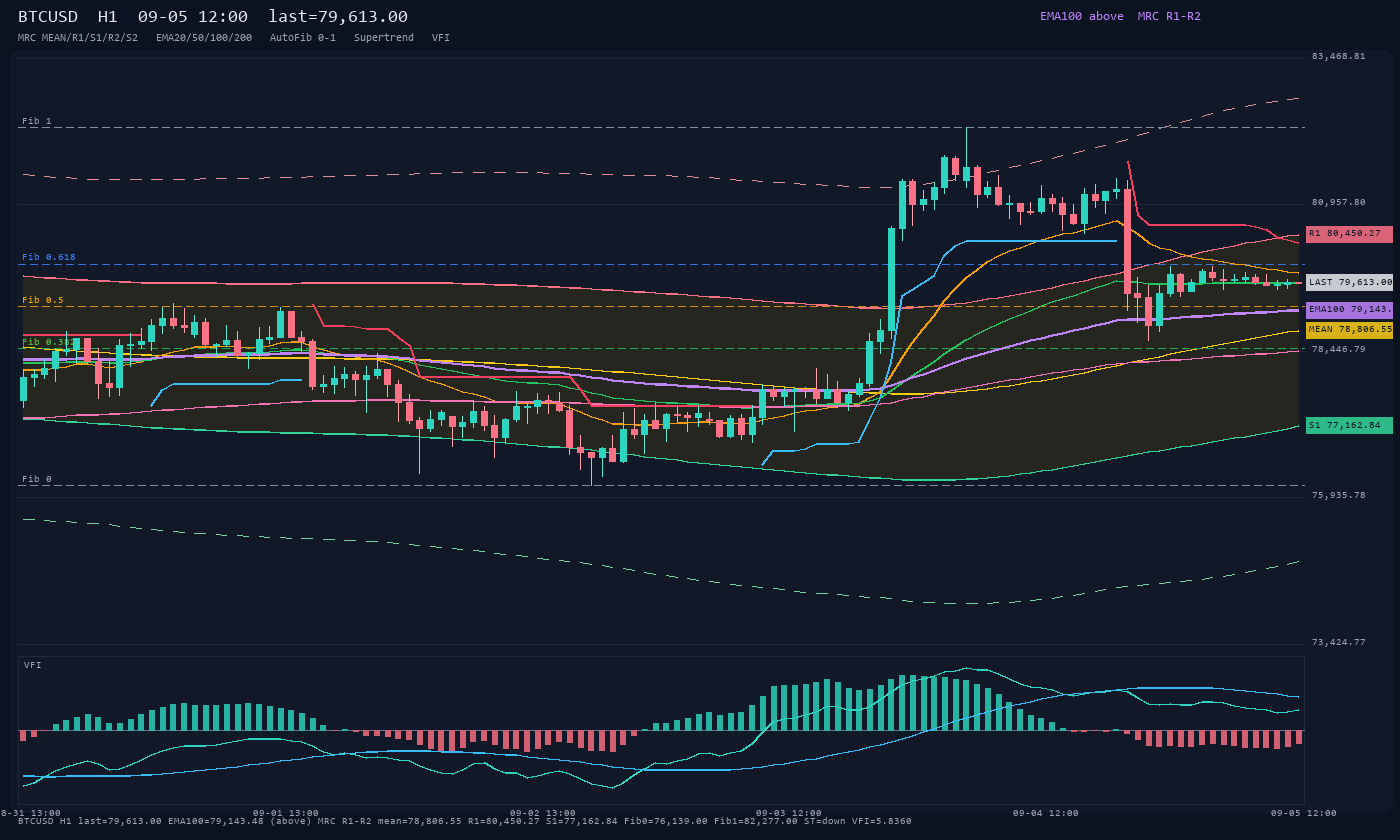
Task: Click the 75,935.78 price axis value
Action: point(1338,495)
